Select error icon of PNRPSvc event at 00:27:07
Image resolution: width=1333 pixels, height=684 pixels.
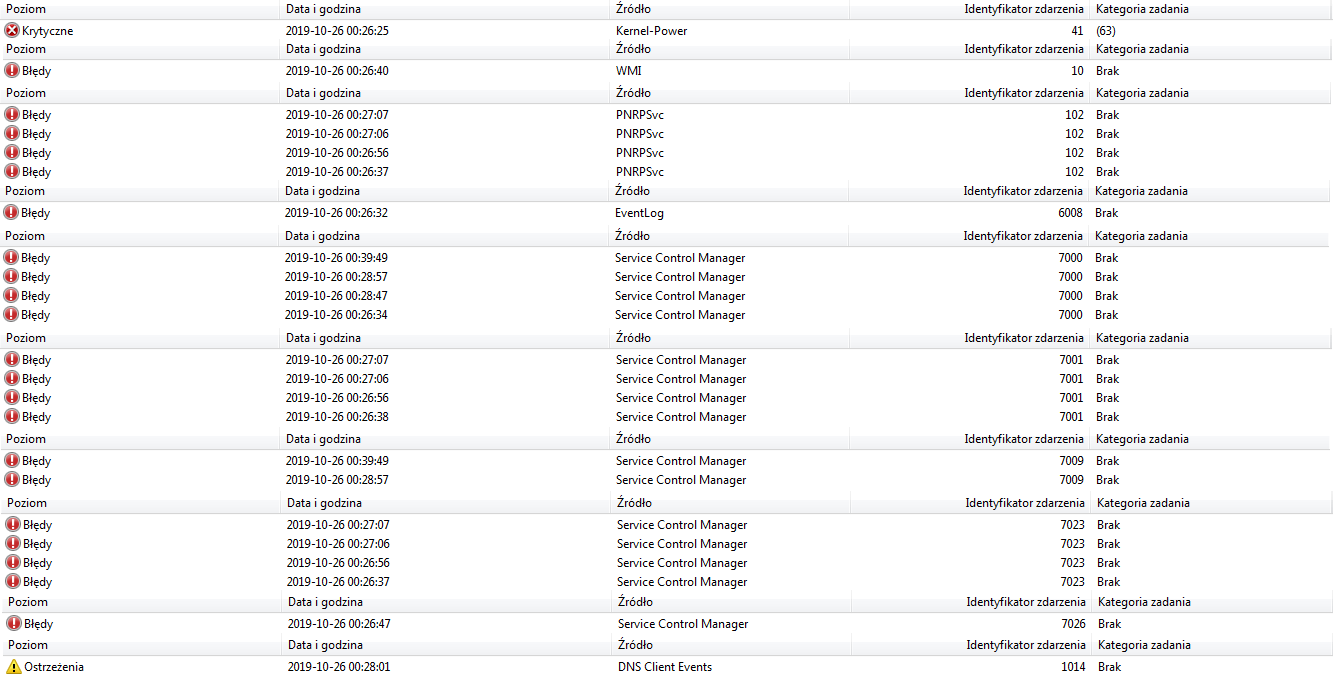tap(13, 115)
